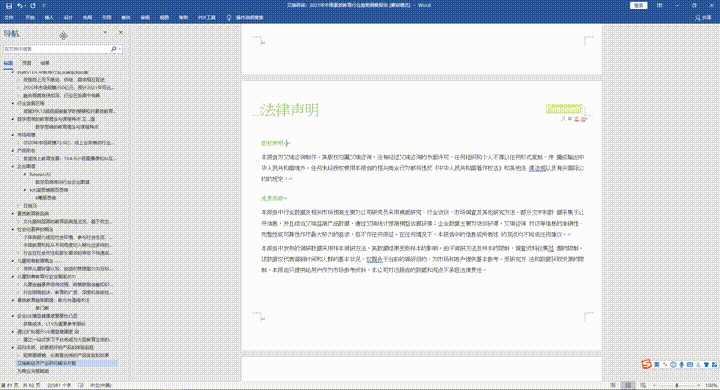Image resolution: width=720 pixels, height=390 pixels.
Task: Switch to Read Mode view in status bar
Action: click(613, 385)
